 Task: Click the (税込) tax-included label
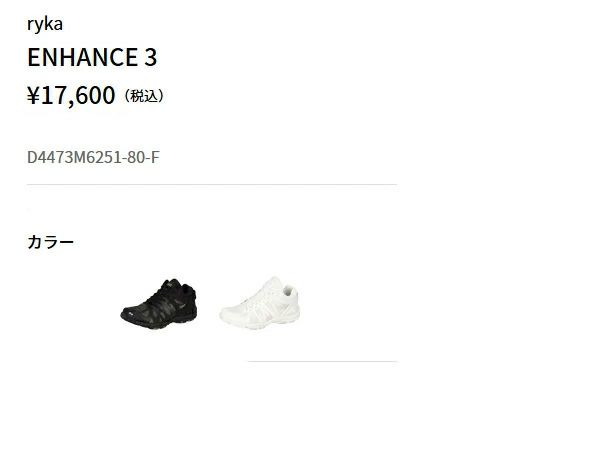point(144,96)
